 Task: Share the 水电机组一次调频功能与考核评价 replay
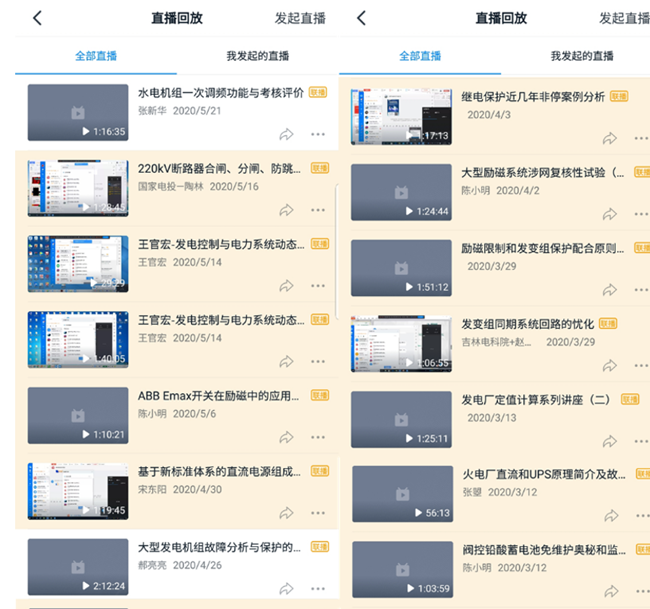pyautogui.click(x=287, y=134)
